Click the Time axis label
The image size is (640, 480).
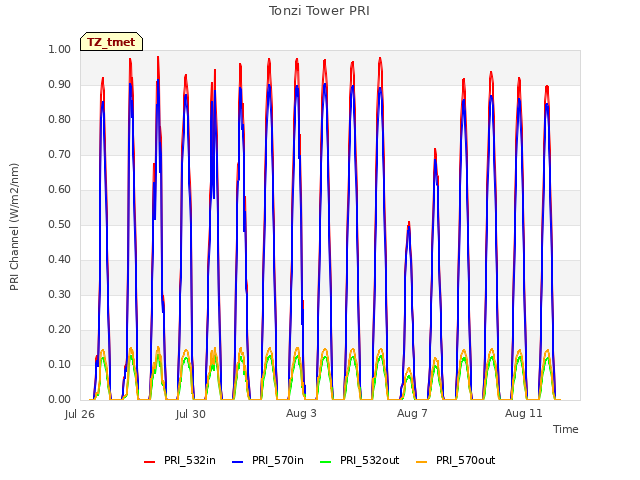click(x=566, y=429)
